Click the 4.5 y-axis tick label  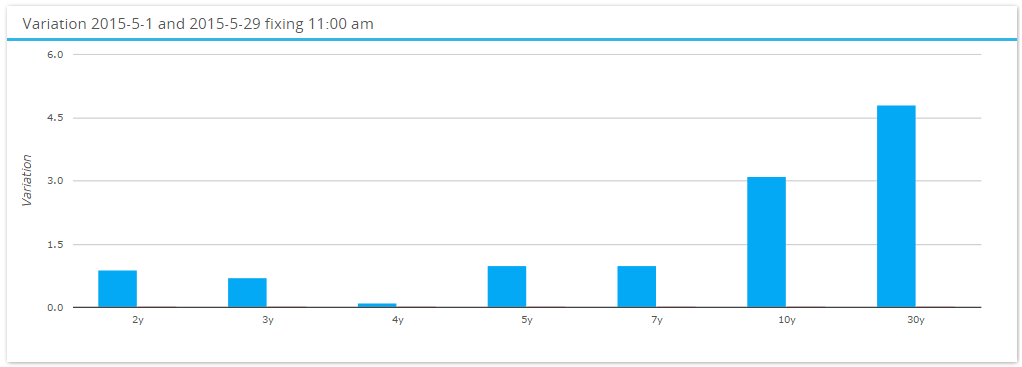(x=55, y=118)
